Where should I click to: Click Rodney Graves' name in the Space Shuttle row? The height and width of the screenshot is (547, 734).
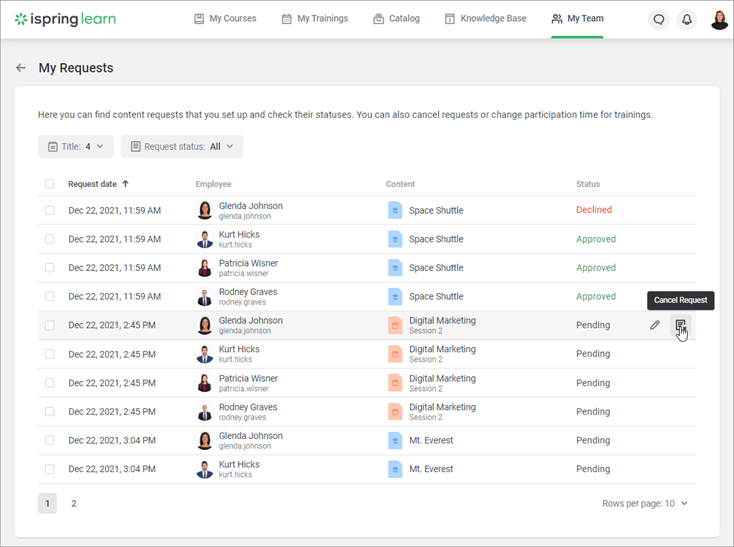click(x=248, y=292)
